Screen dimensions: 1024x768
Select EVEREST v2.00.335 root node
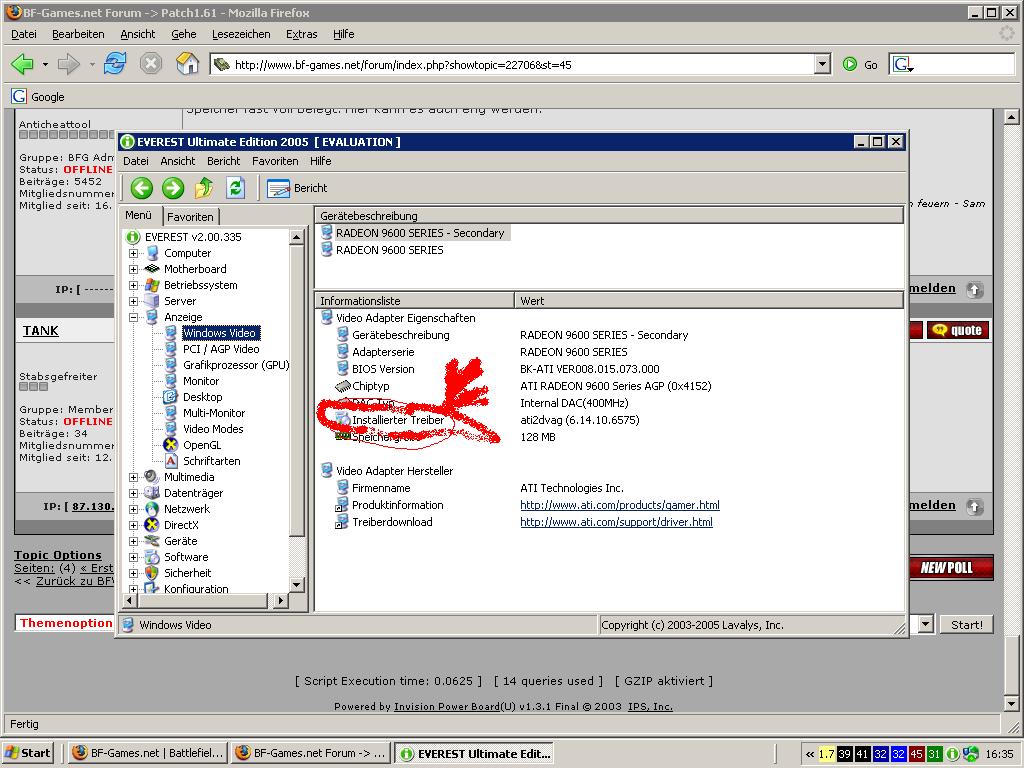[x=193, y=236]
